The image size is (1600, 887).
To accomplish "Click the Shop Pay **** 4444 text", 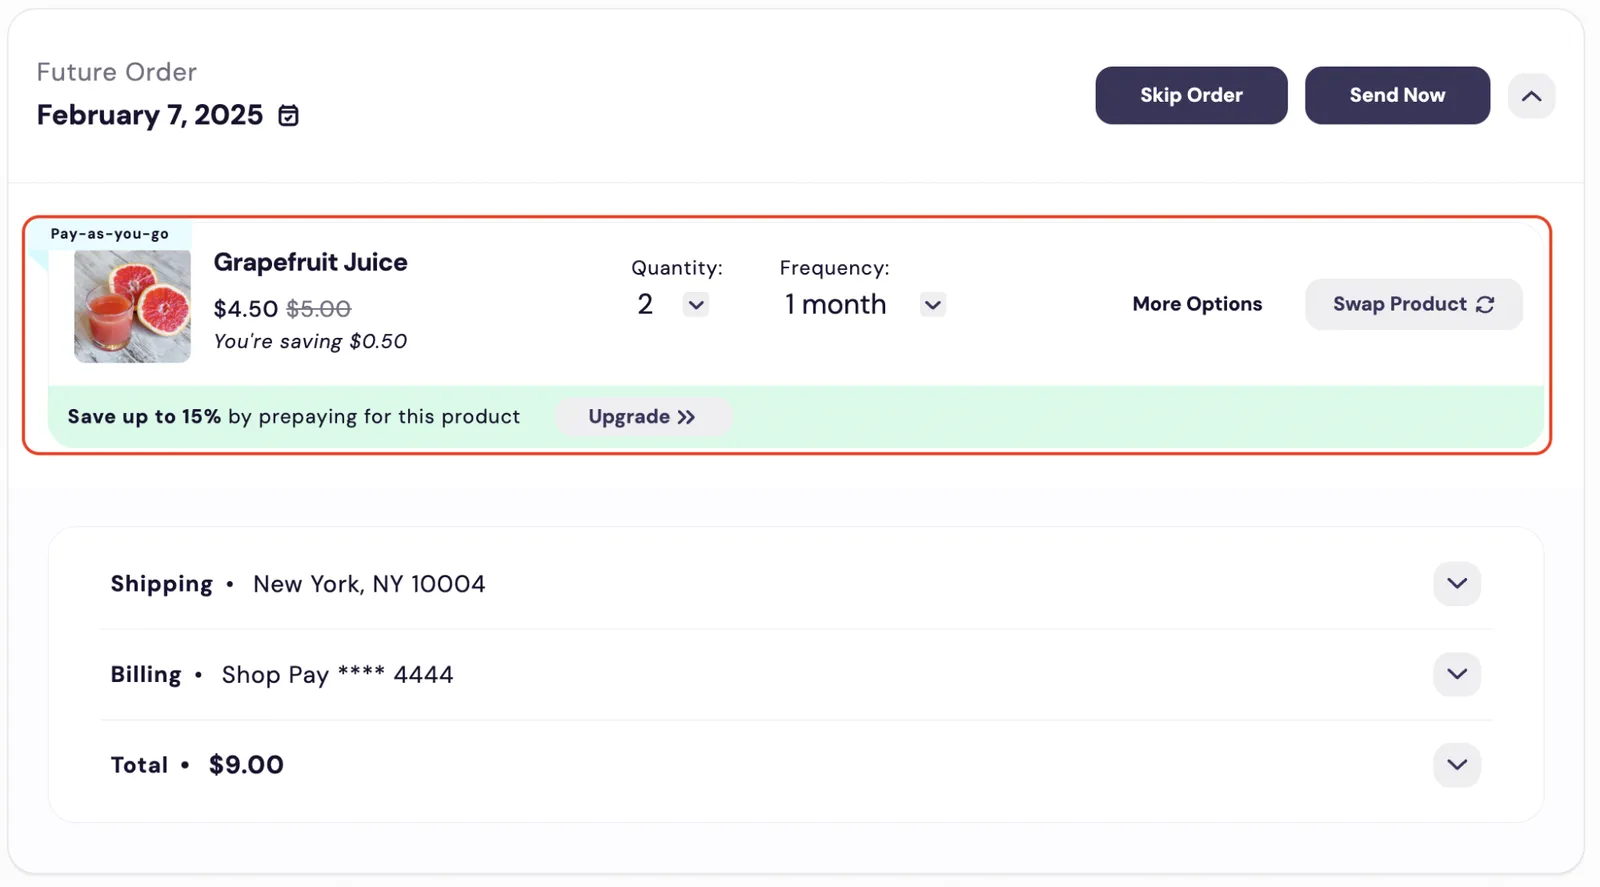I will tap(337, 675).
